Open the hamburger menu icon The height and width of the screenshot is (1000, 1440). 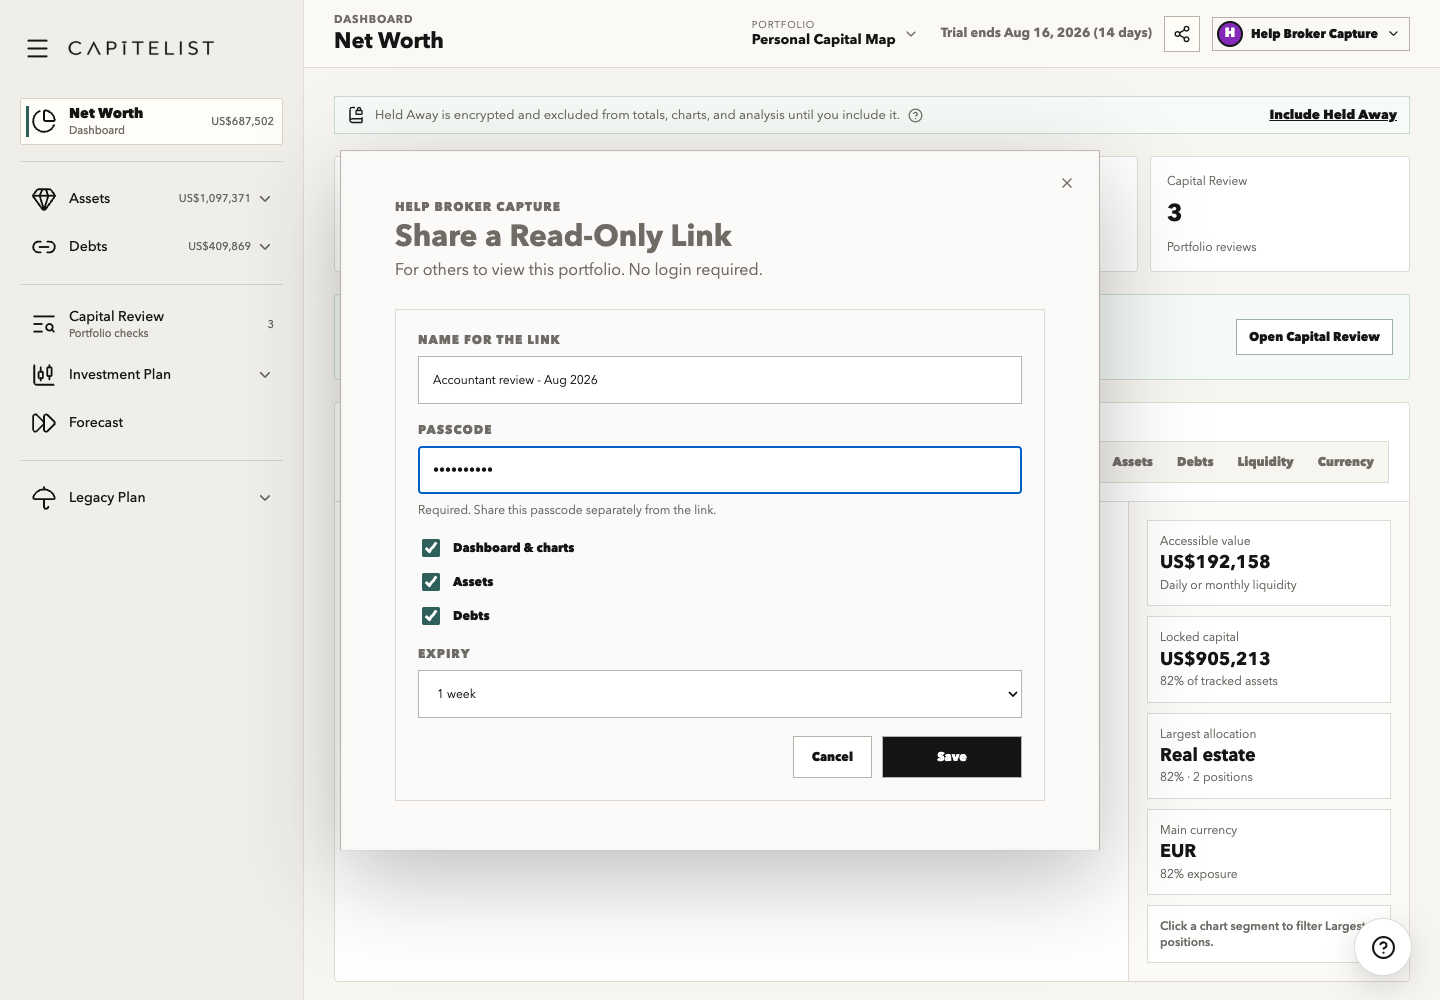[x=38, y=48]
